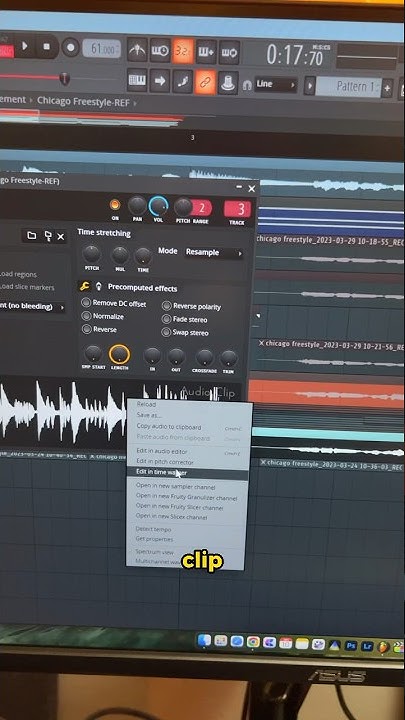Click the Stop button in transport bar

point(47,47)
